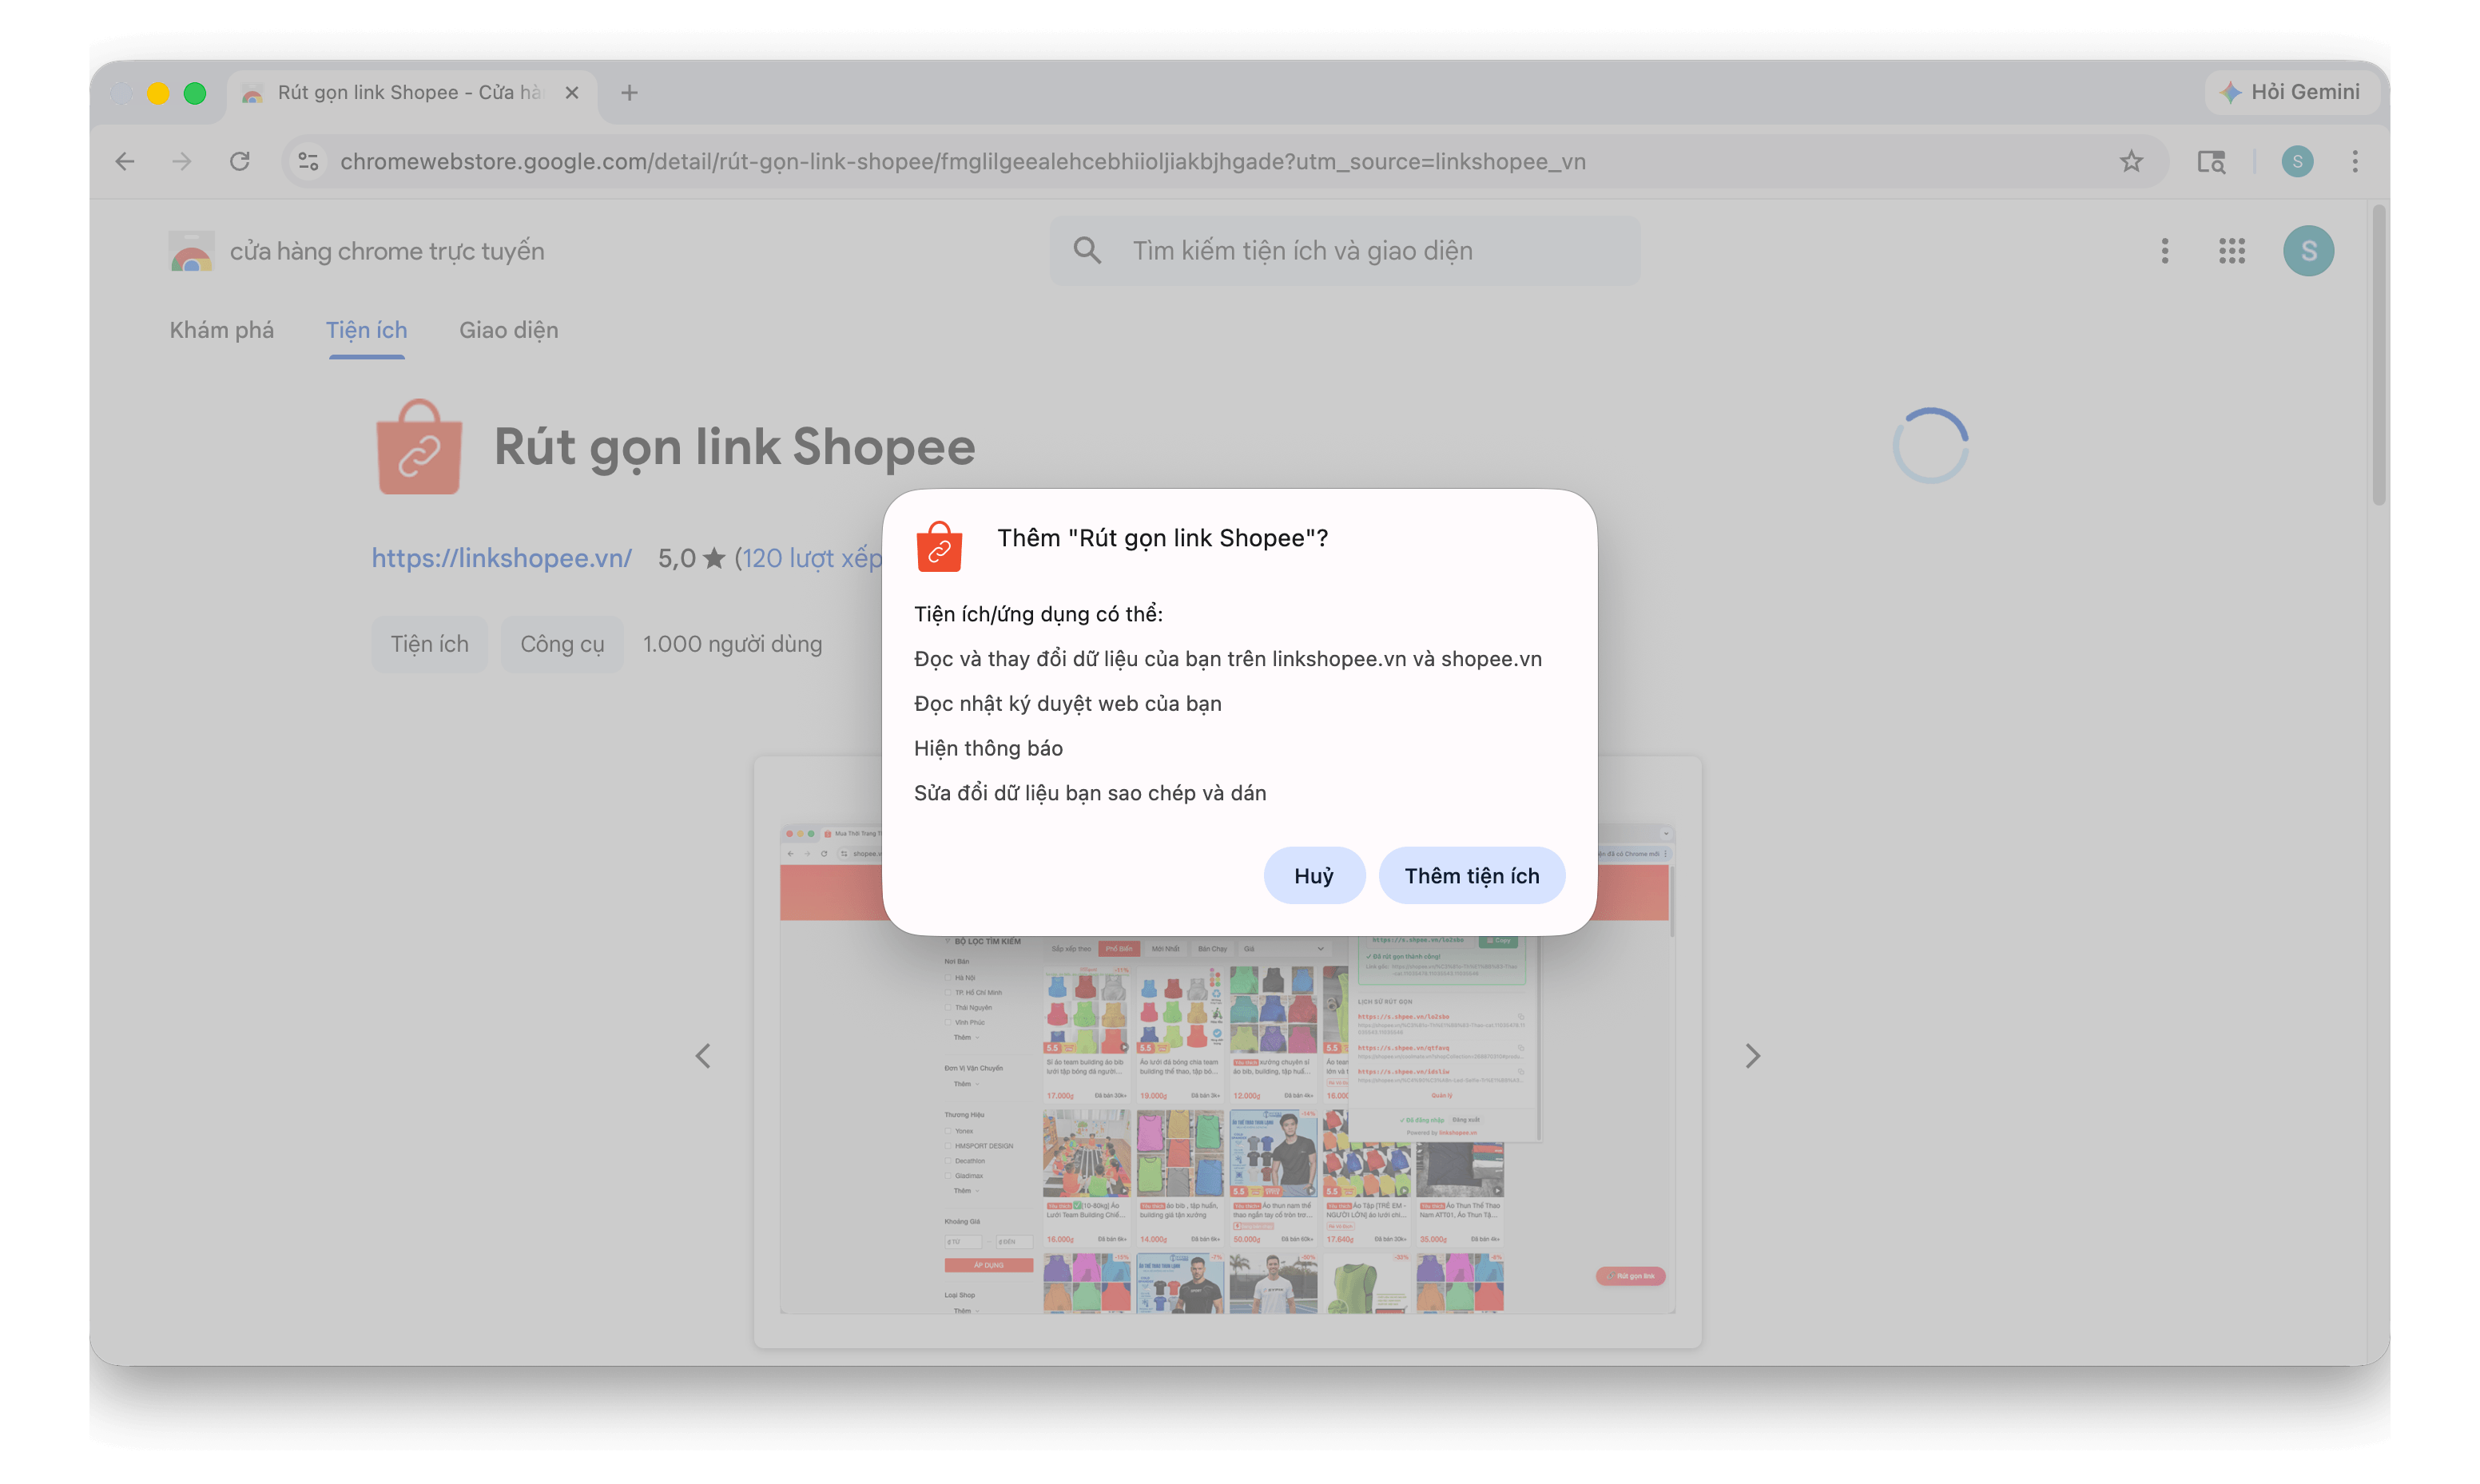
Task: Open the https://linkshopee.vn/ link
Action: 501,558
